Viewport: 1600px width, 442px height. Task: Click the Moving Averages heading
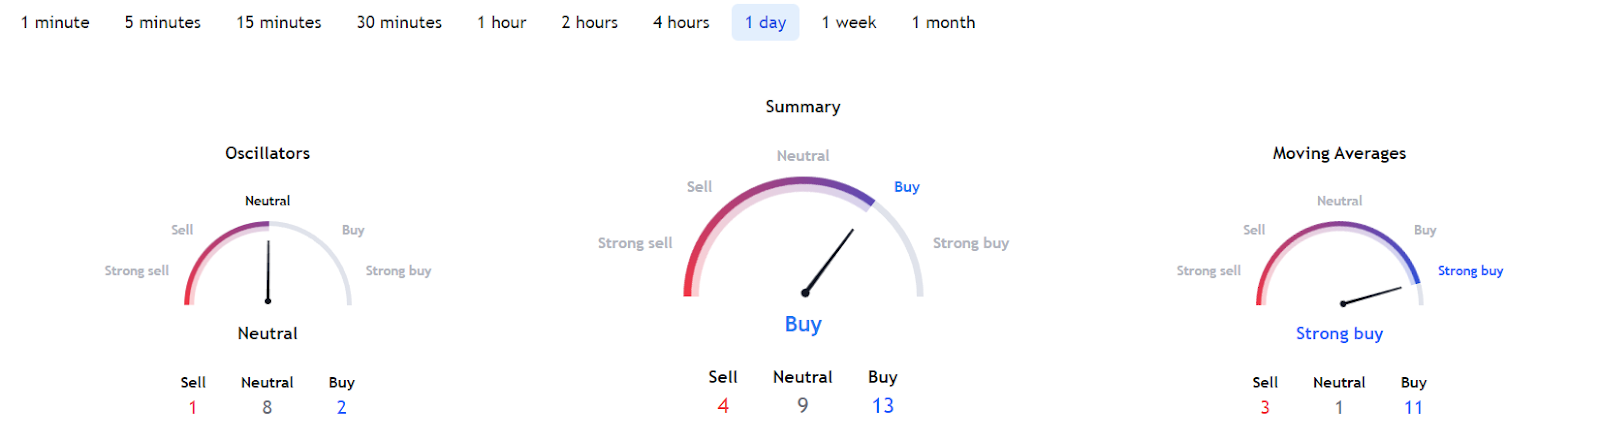tap(1339, 153)
